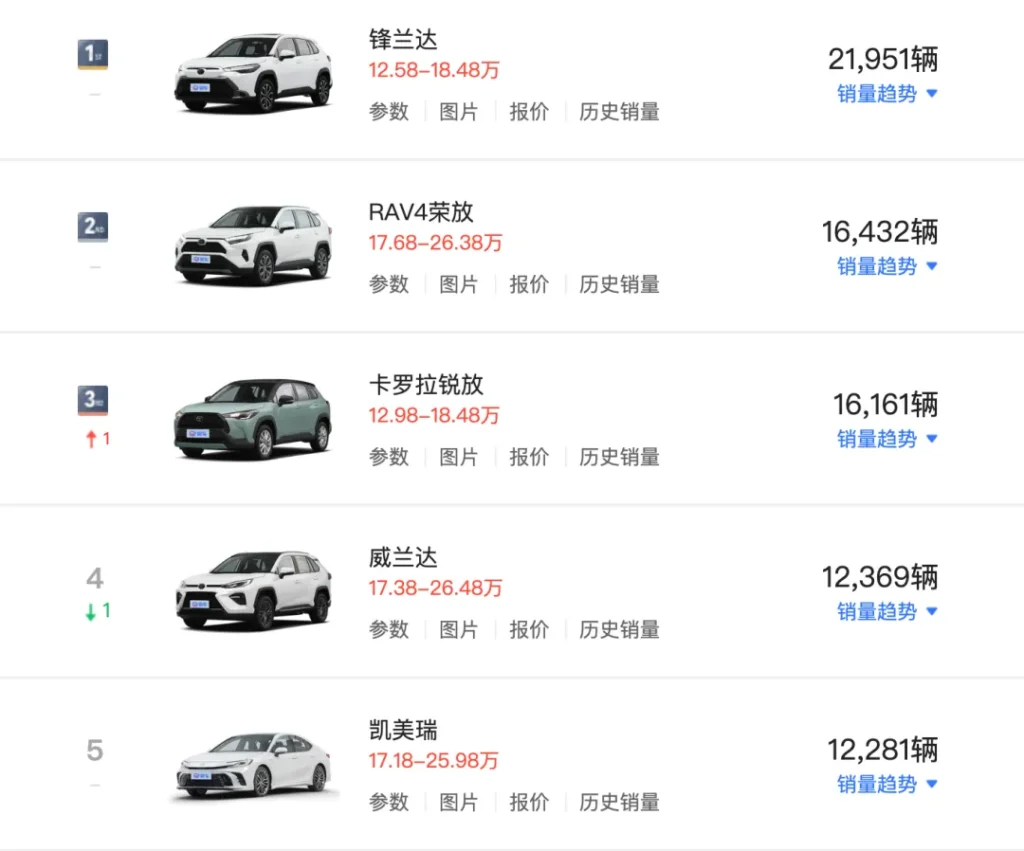Expand 销量趋势 dropdown for 威兰达
This screenshot has width=1024, height=851.
point(886,612)
